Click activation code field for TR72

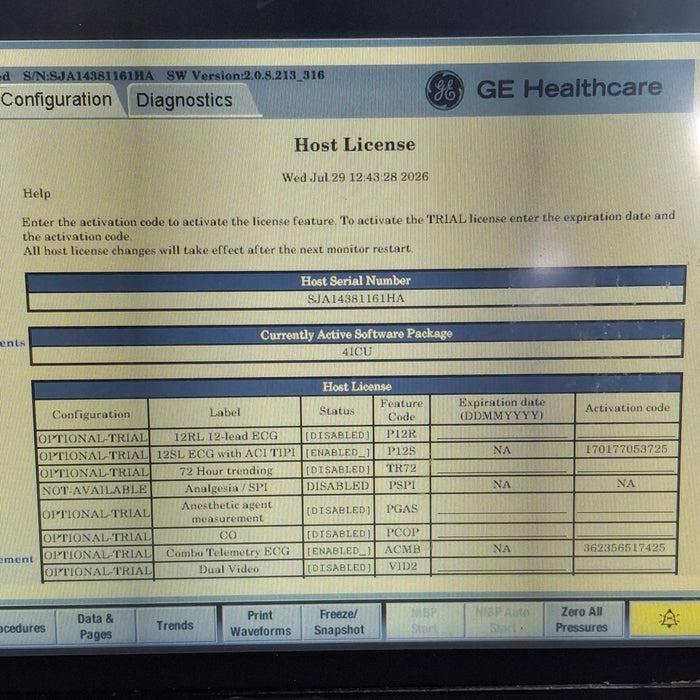coord(626,466)
